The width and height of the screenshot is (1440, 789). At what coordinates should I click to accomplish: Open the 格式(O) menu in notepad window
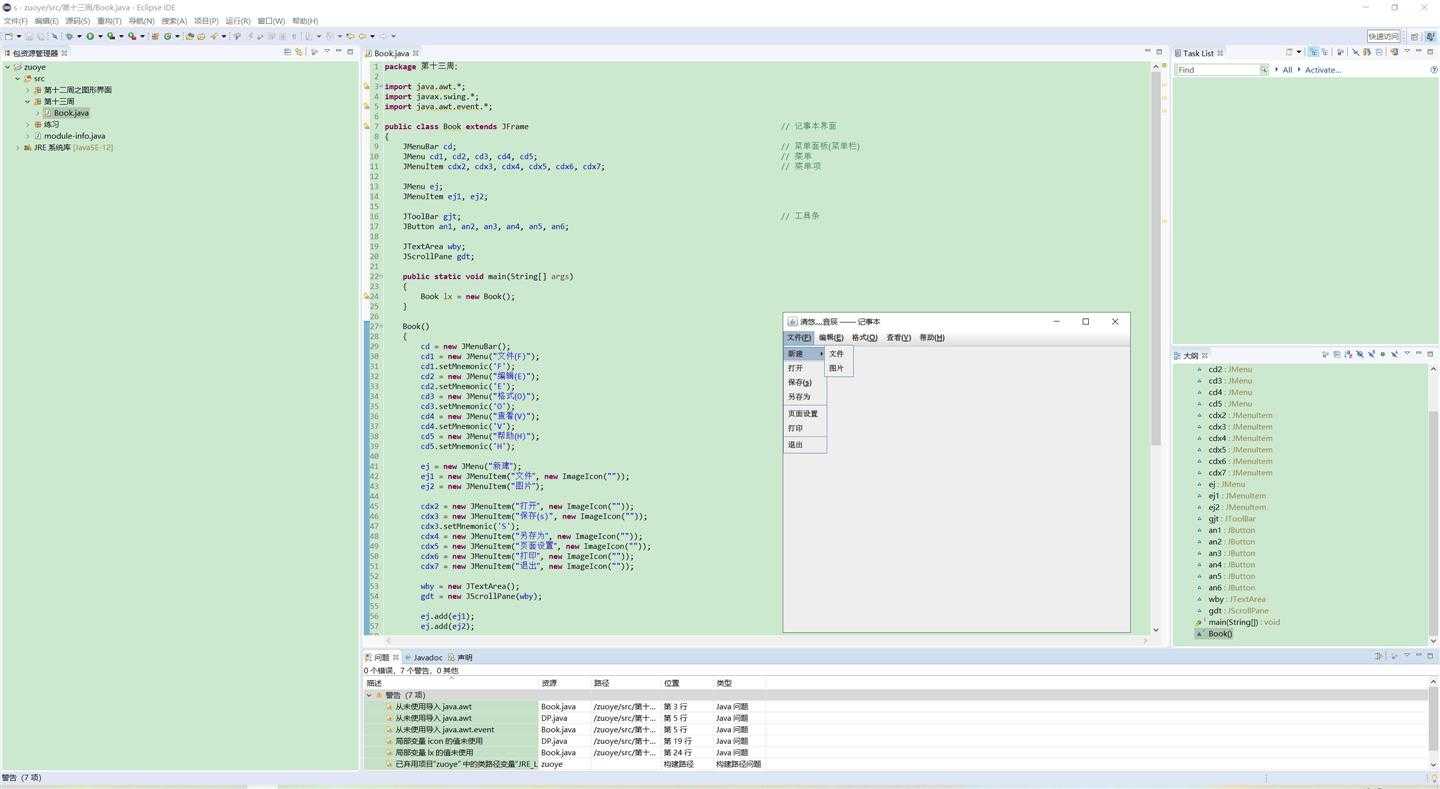(x=864, y=338)
